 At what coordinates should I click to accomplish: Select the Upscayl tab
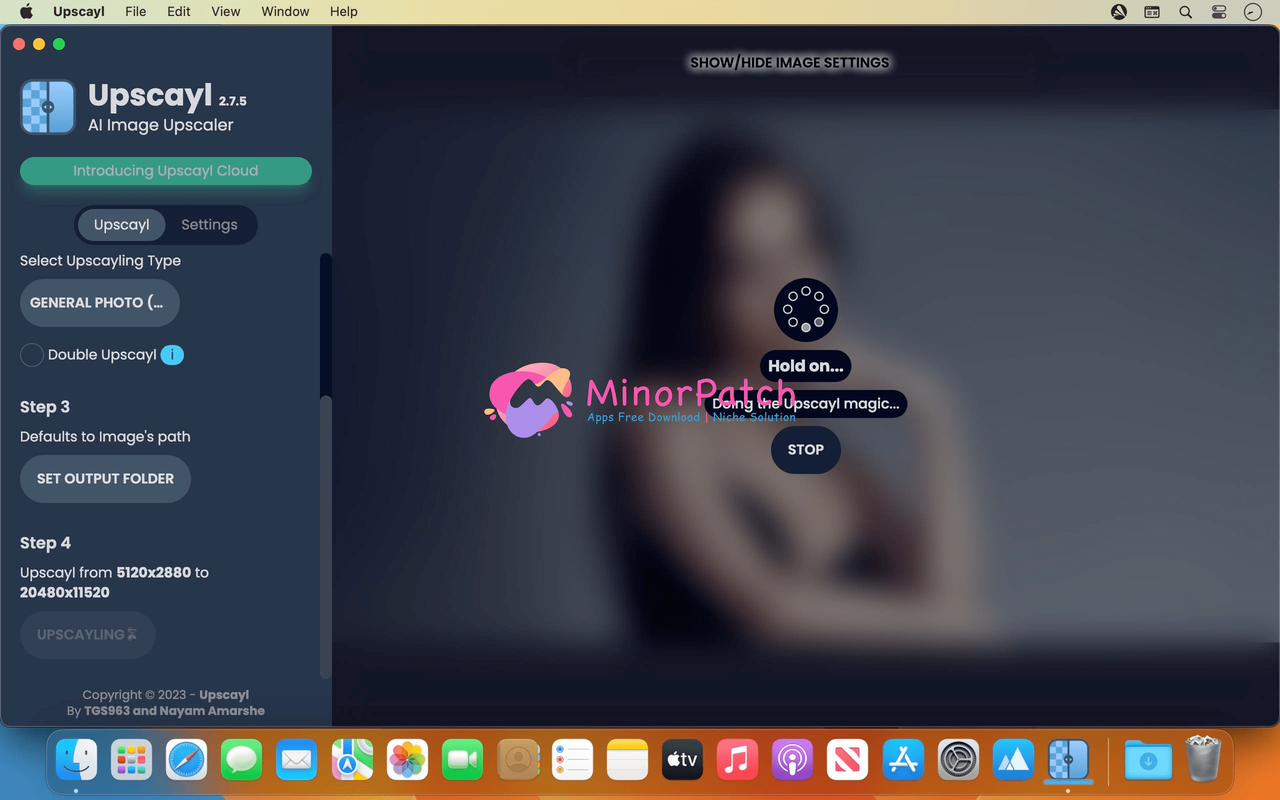(x=122, y=224)
